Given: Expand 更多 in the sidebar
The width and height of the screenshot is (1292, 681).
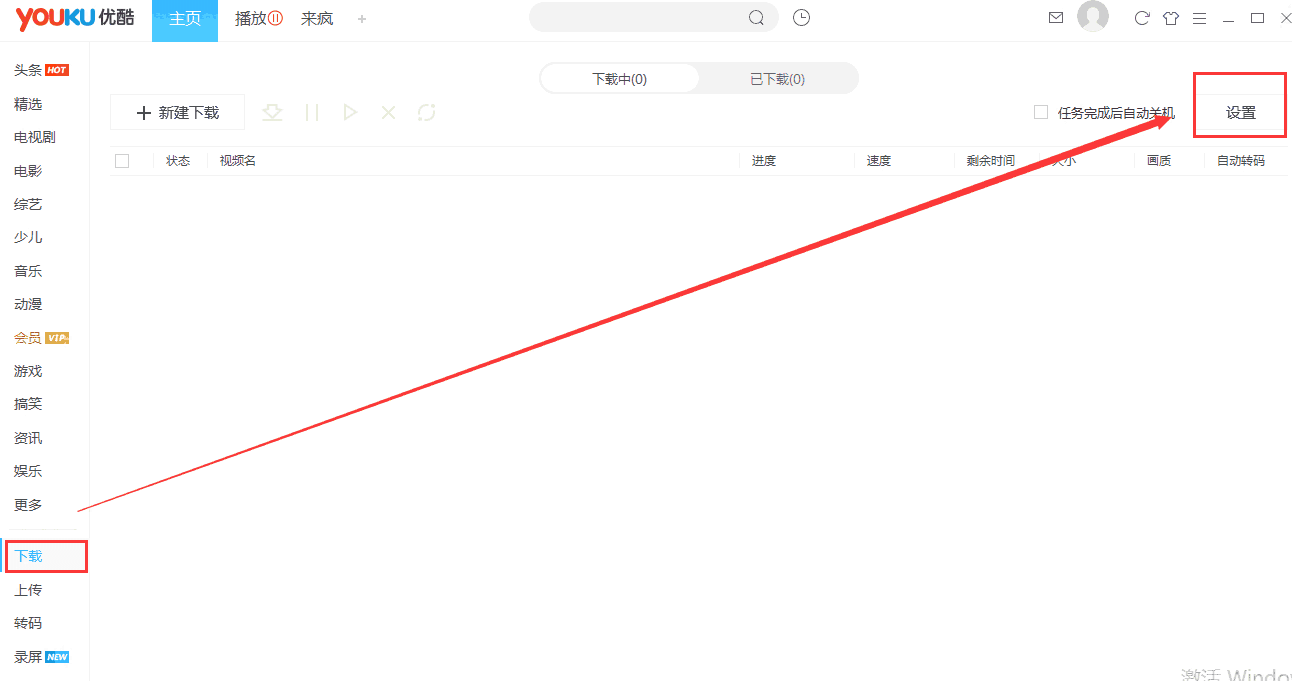Looking at the screenshot, I should [x=28, y=504].
